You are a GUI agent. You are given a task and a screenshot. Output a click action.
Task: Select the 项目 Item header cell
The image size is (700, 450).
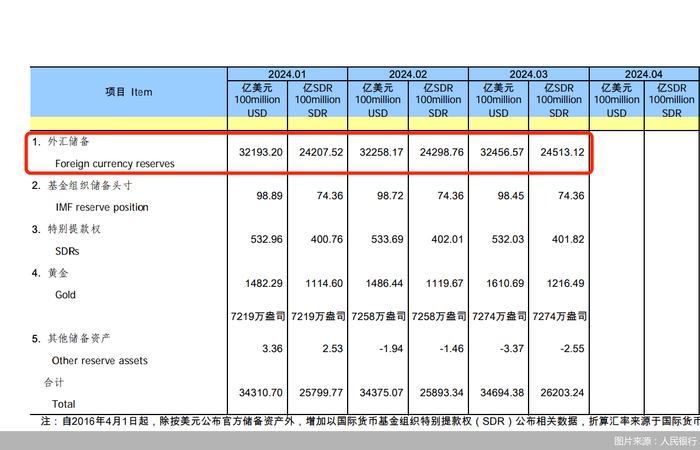pos(129,92)
